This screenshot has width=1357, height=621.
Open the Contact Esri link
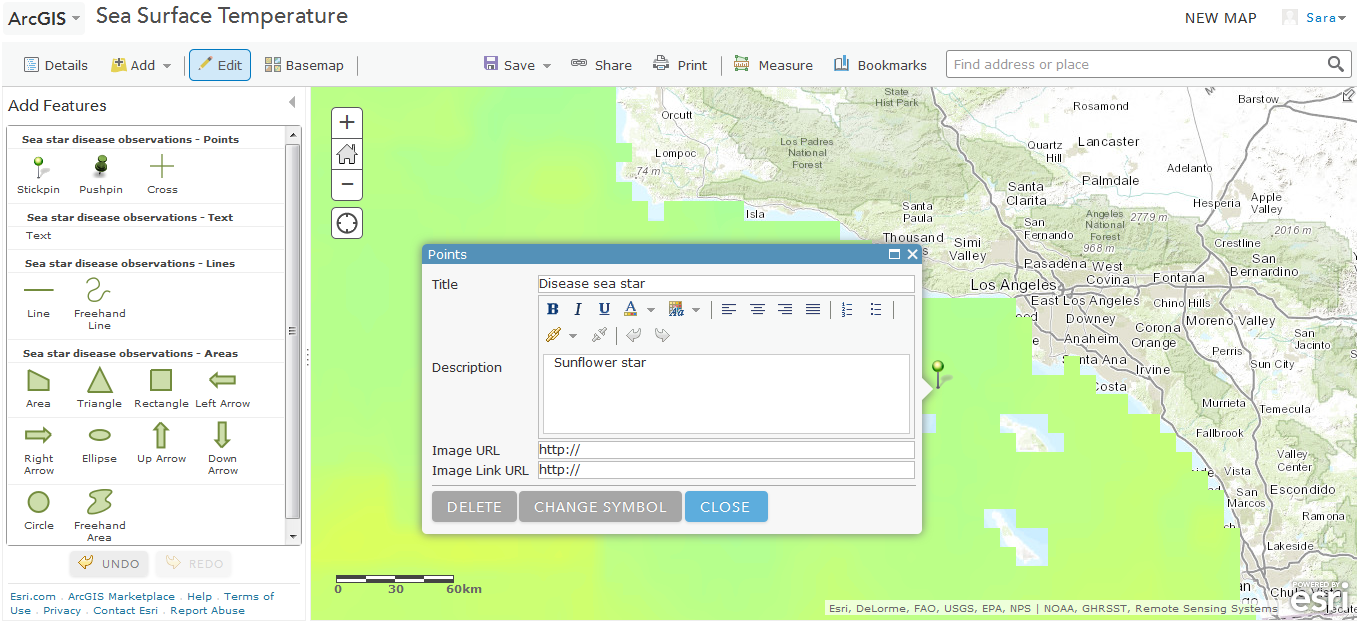pyautogui.click(x=126, y=610)
